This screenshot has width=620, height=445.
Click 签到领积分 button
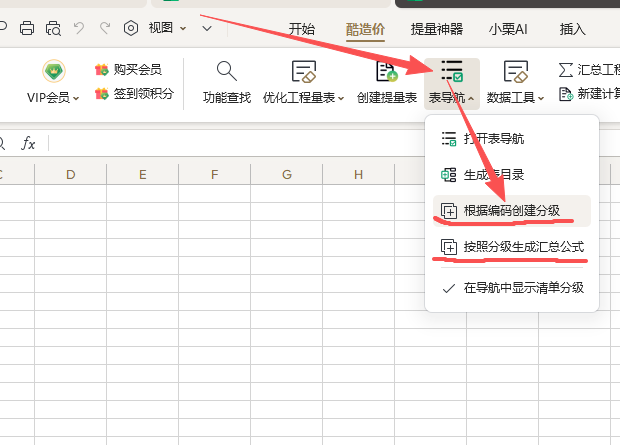[134, 94]
